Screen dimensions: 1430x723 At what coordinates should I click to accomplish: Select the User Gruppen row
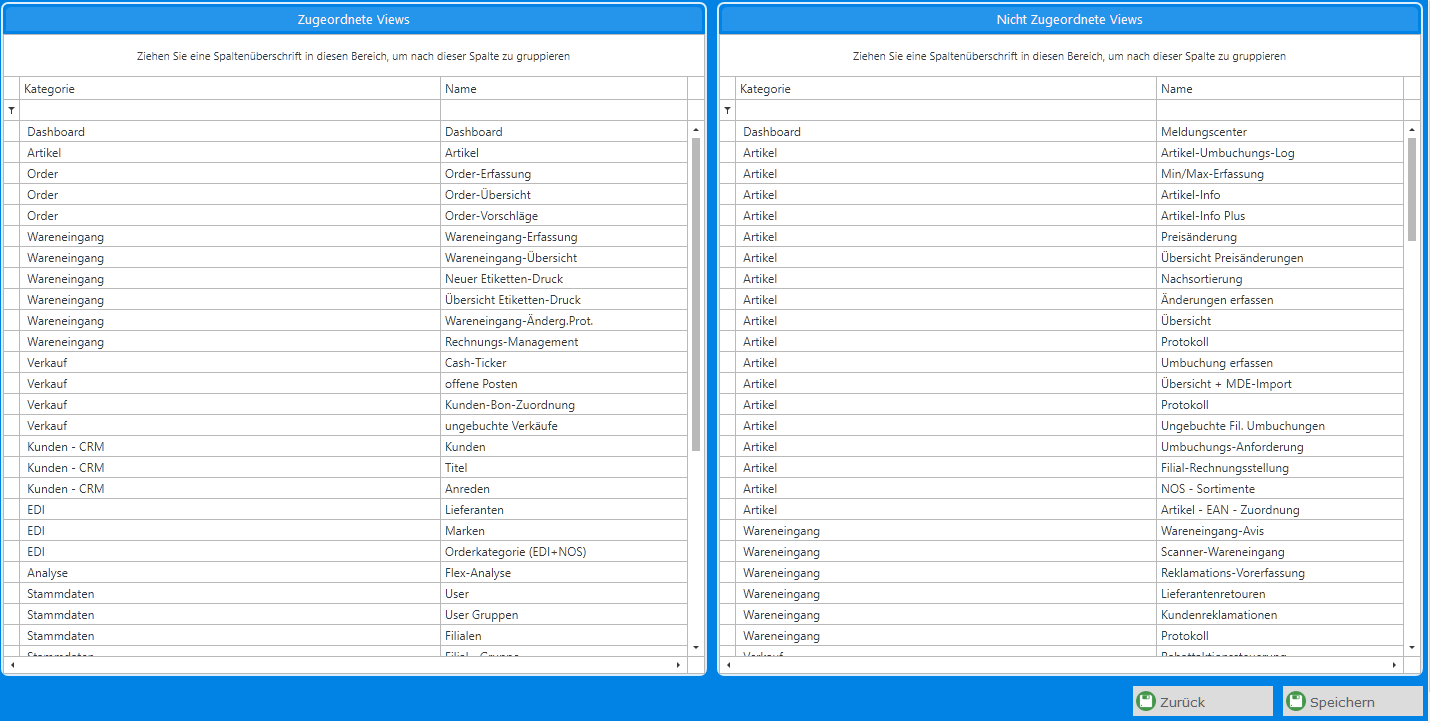pos(346,615)
